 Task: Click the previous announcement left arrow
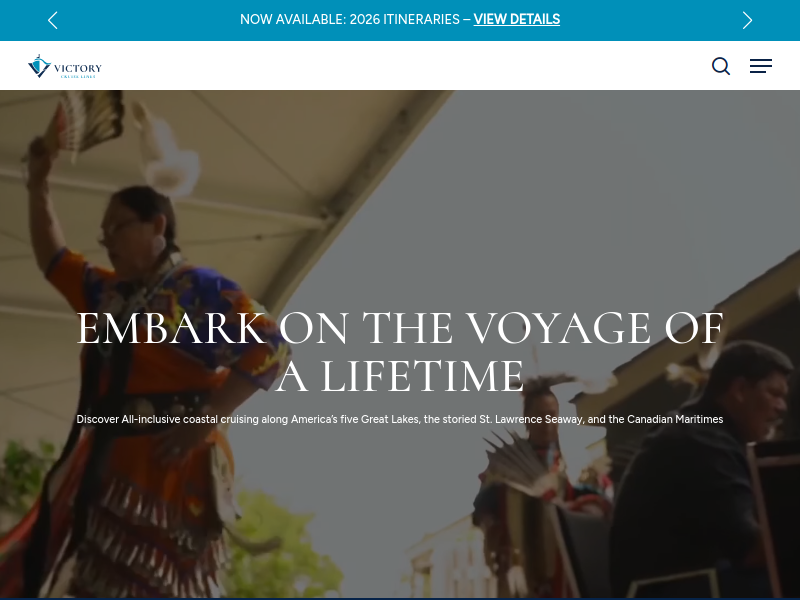click(x=53, y=20)
